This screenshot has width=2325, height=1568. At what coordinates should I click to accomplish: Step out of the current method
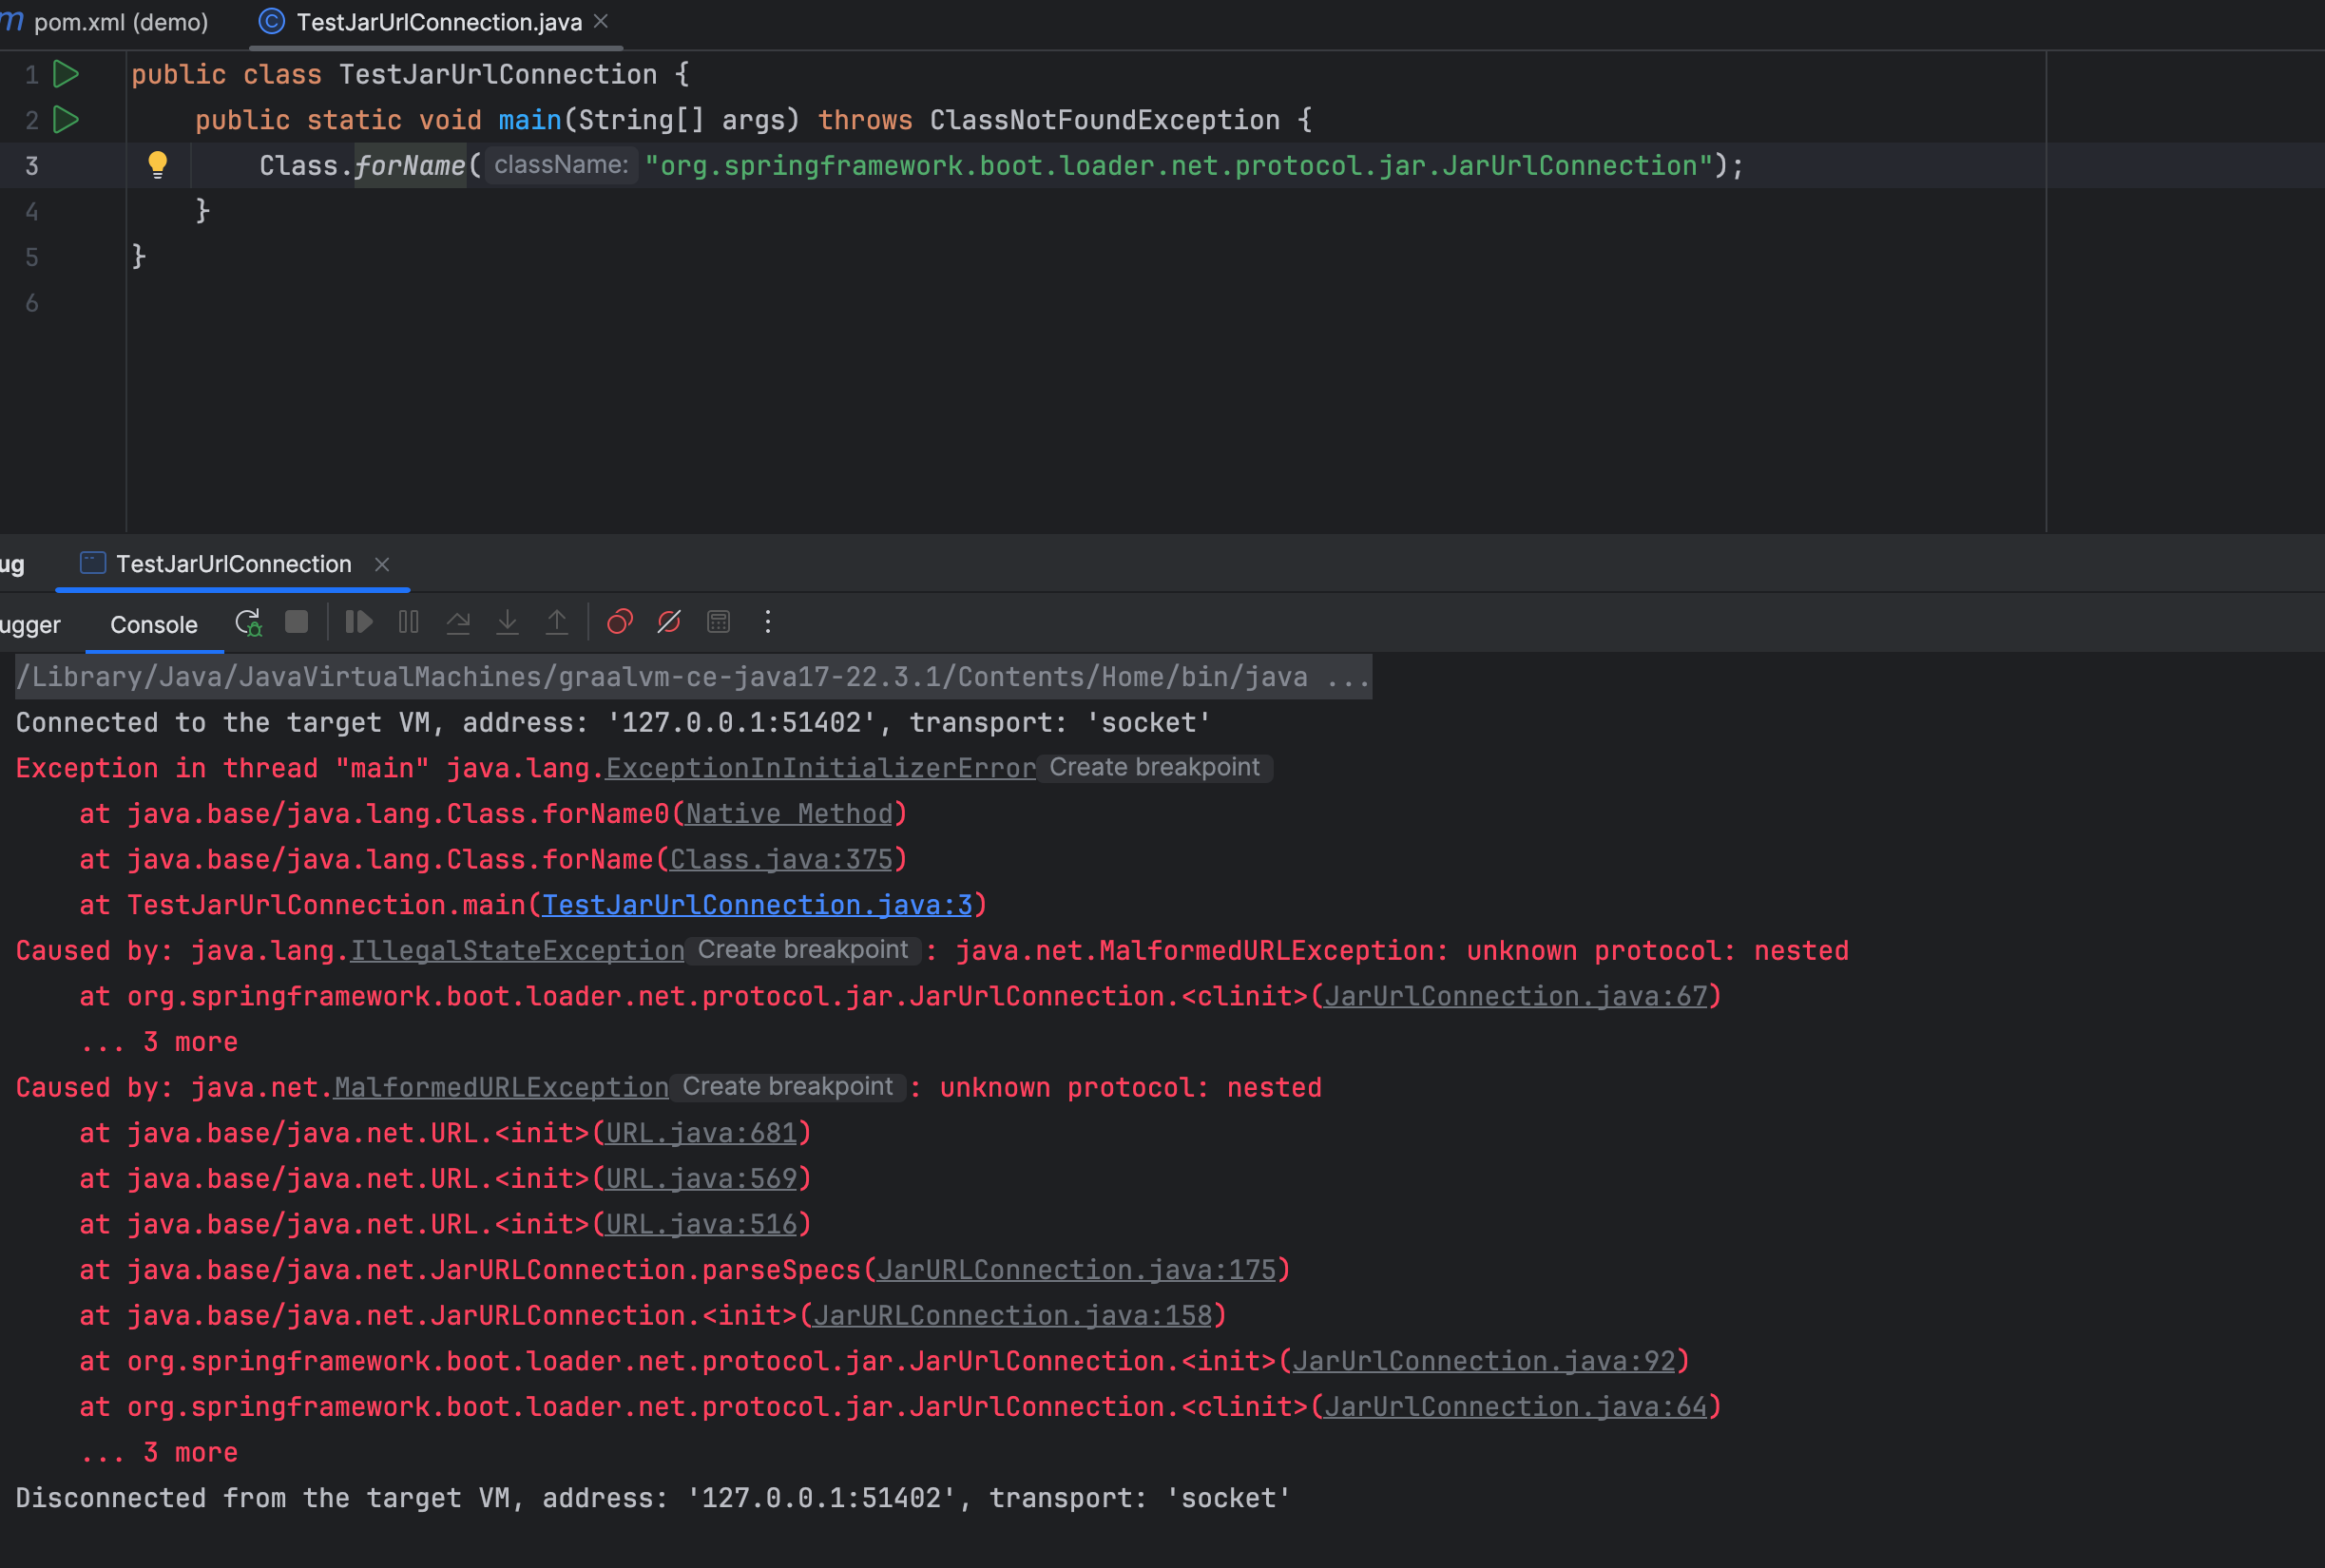pyautogui.click(x=556, y=622)
